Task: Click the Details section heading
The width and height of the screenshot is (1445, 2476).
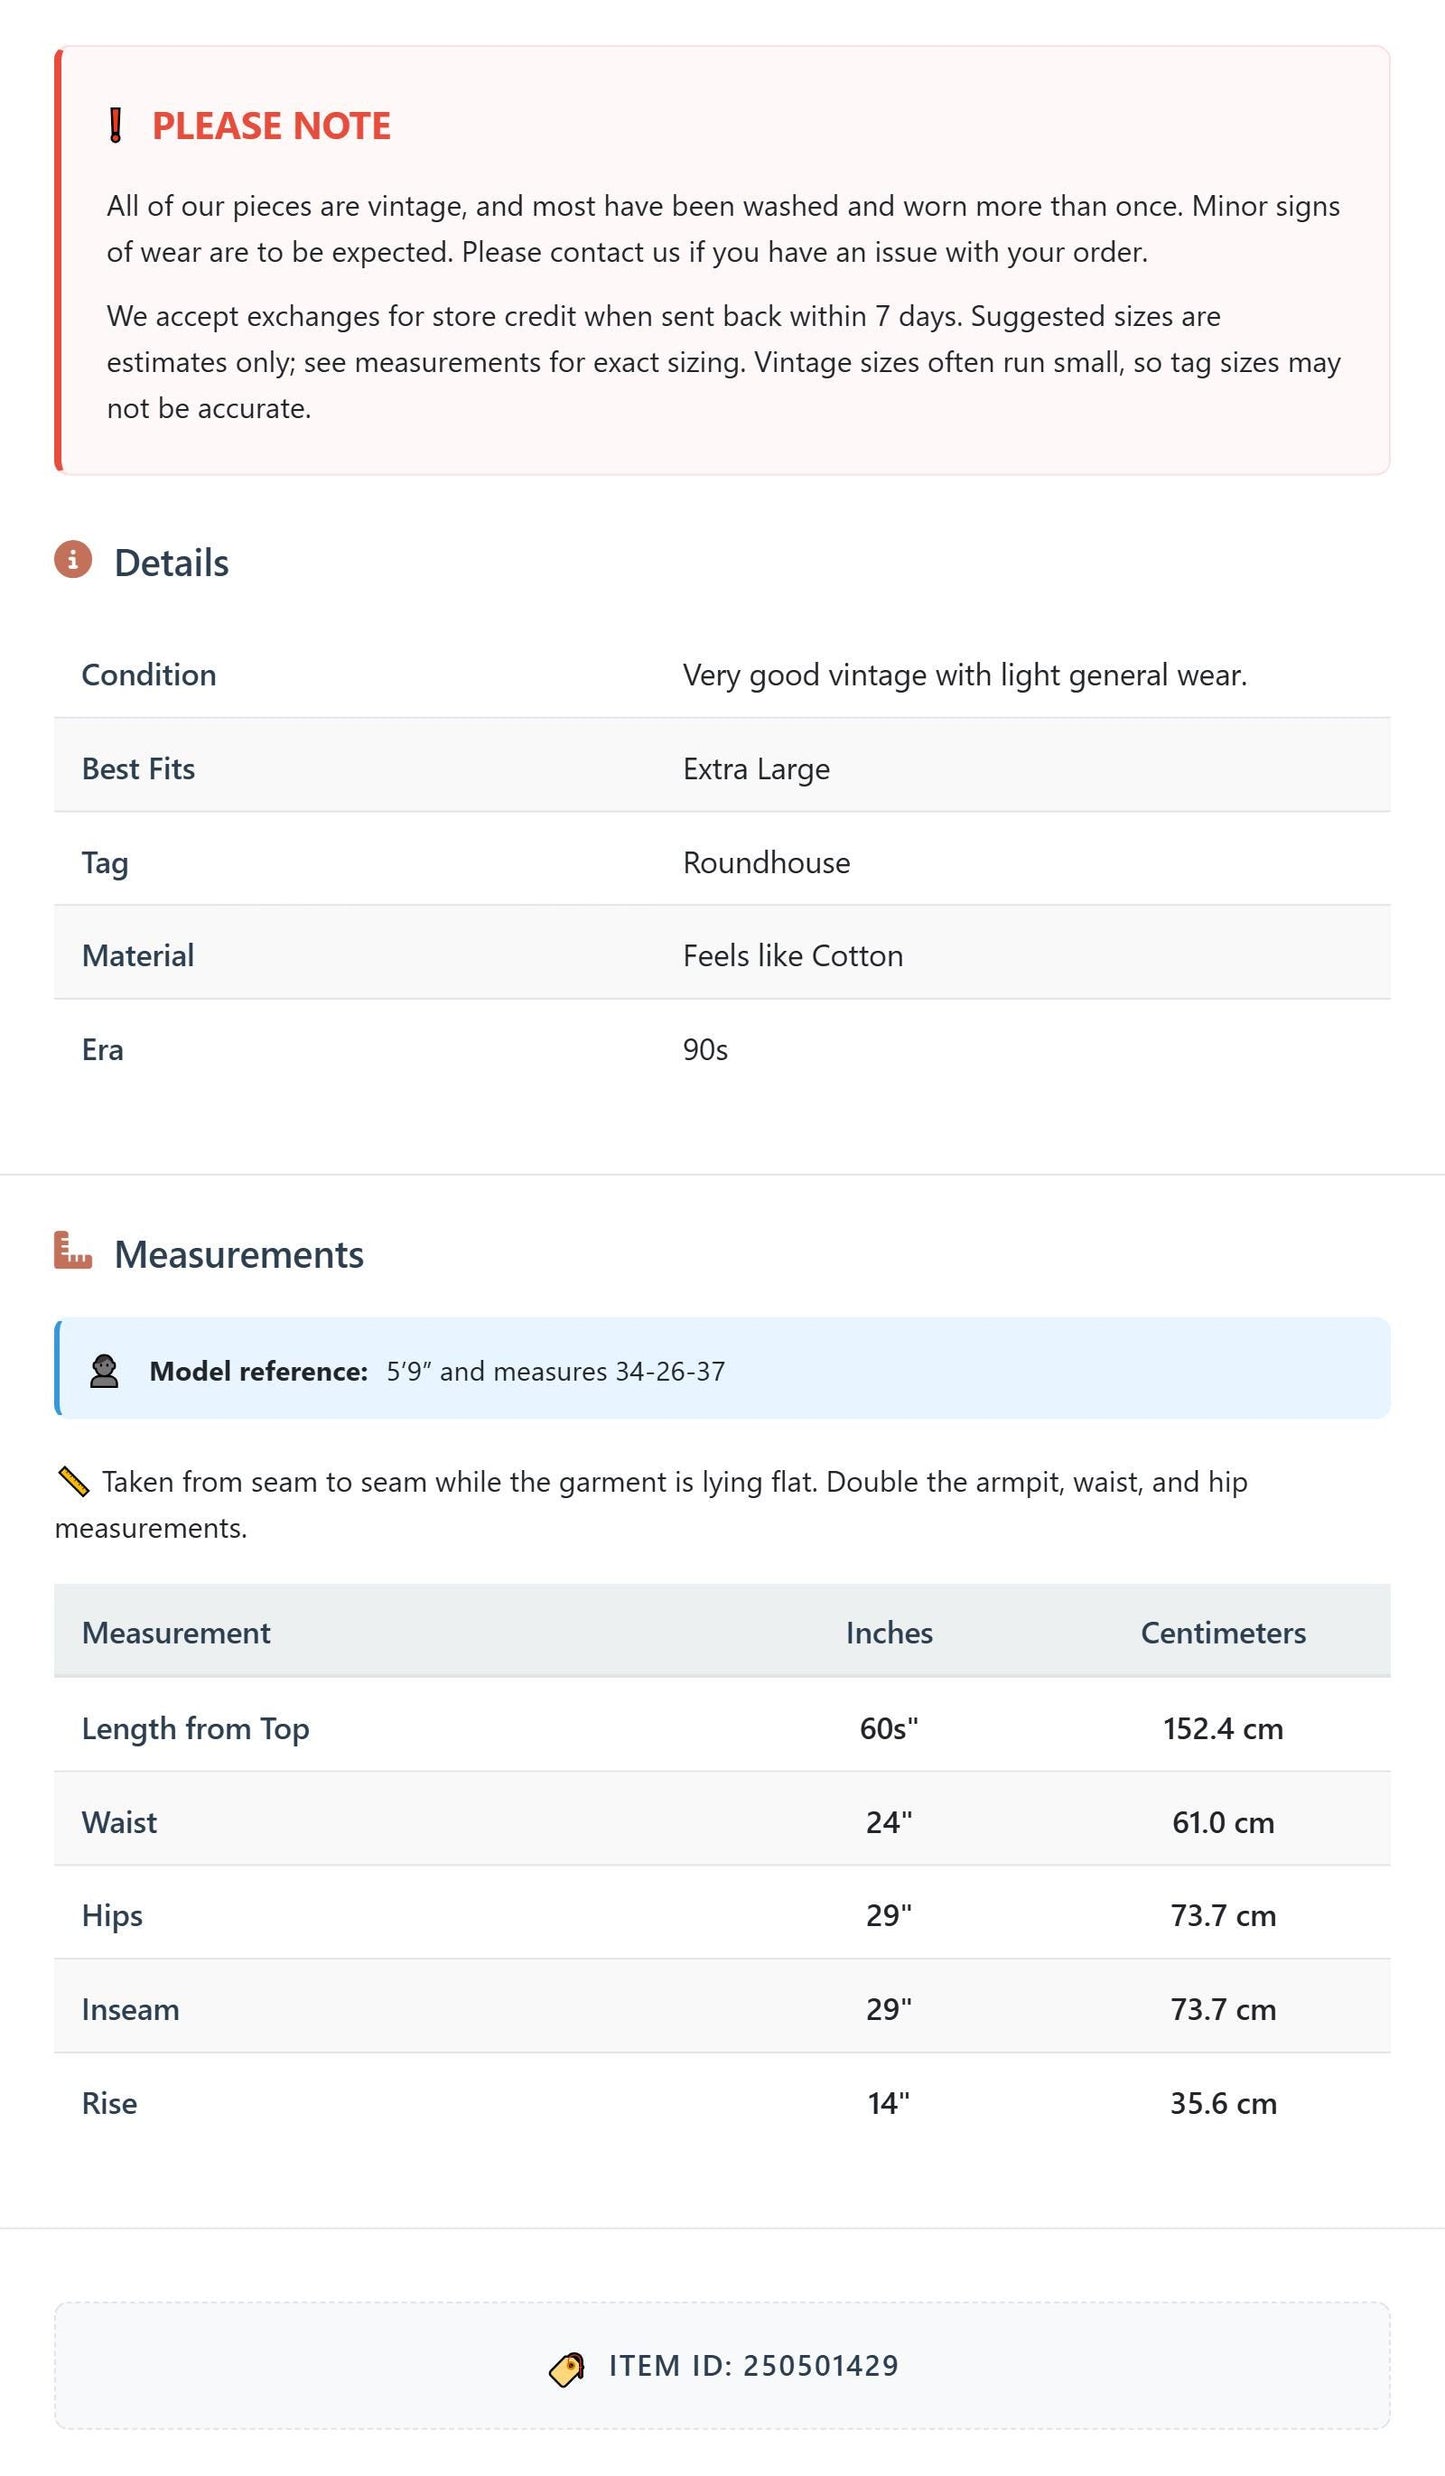Action: coord(171,563)
